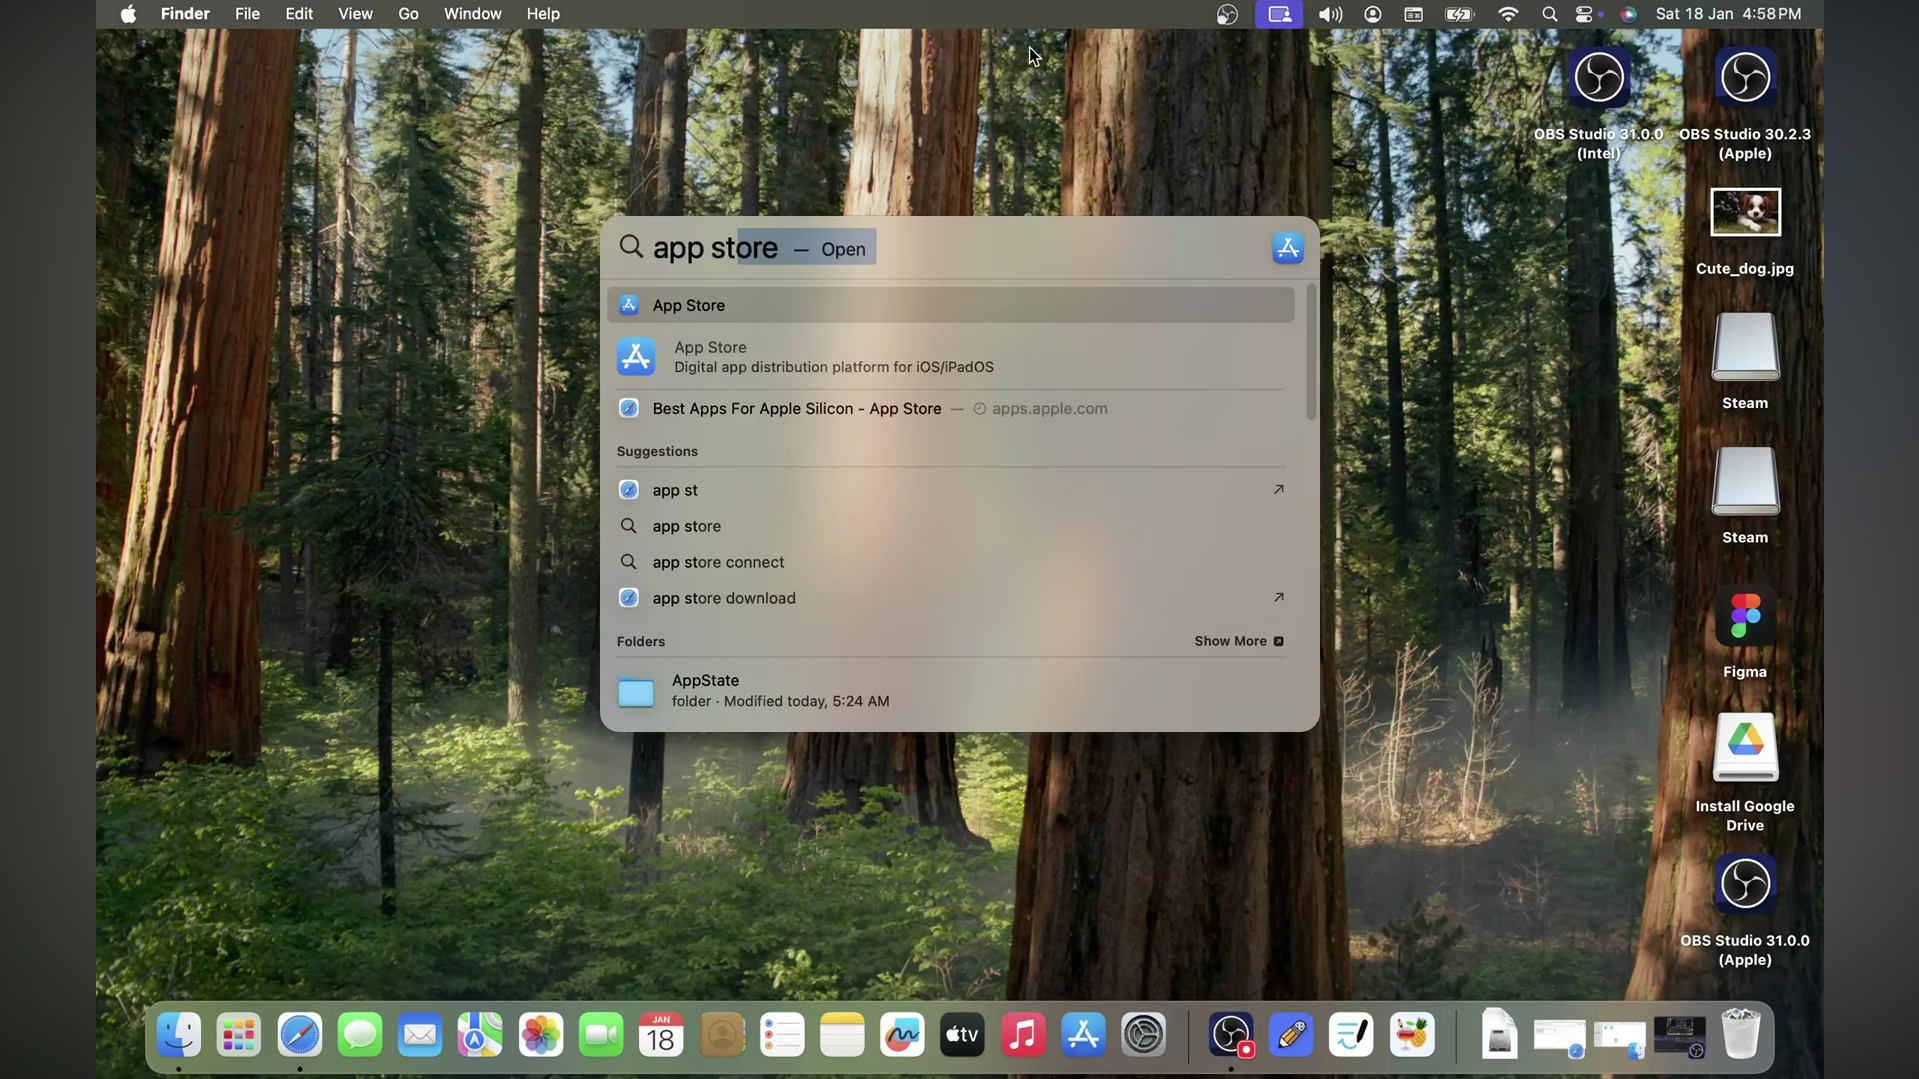Open Apple TV from the Dock
Image resolution: width=1919 pixels, height=1079 pixels.
pos(963,1035)
